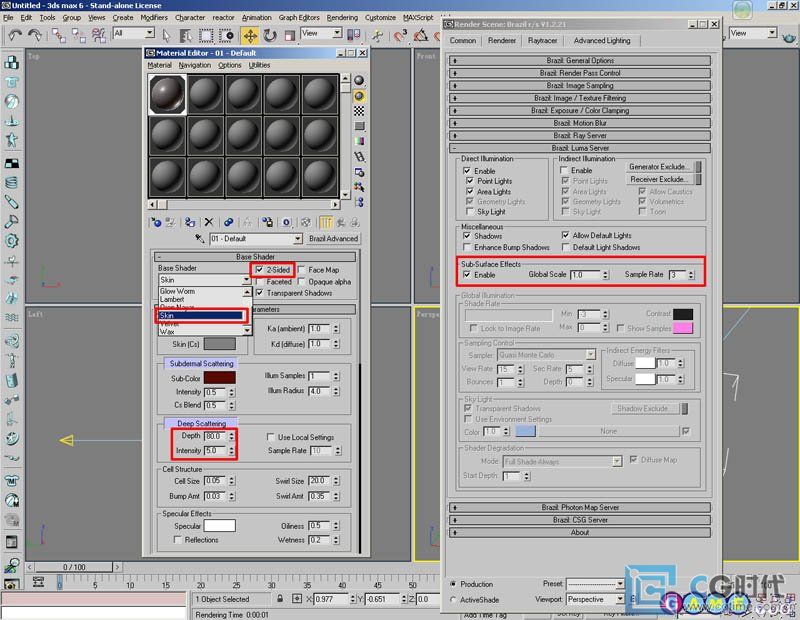Screen dimensions: 800x620
Task: Select Wax in the shader list
Action: coord(201,332)
